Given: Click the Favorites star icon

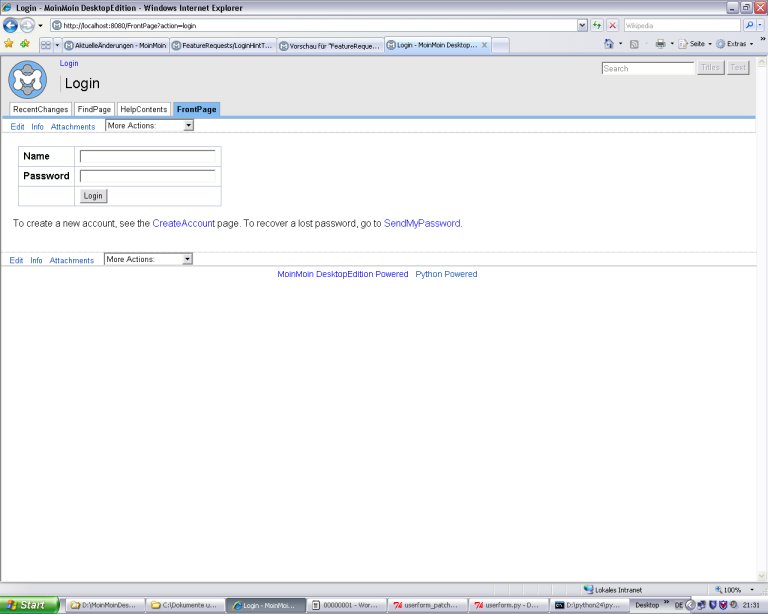Looking at the screenshot, I should click(x=9, y=44).
